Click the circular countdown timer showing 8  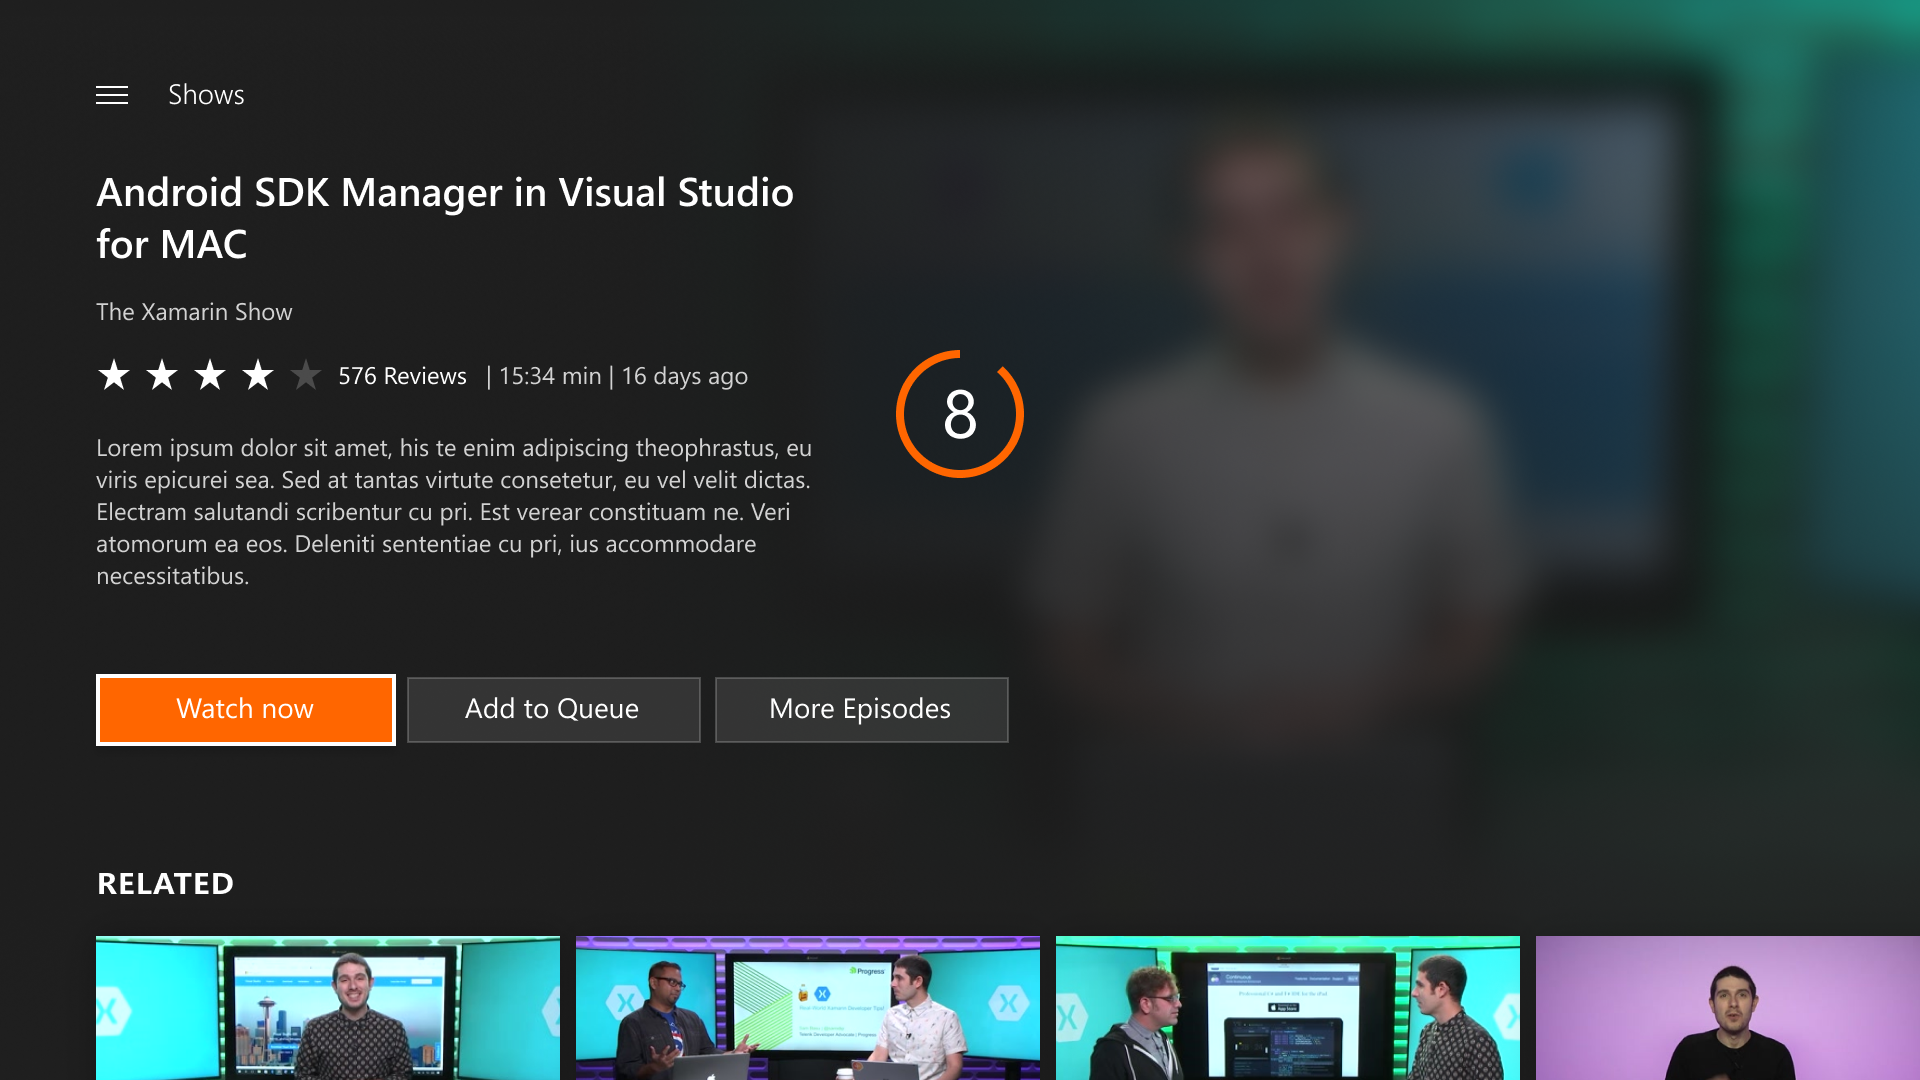[x=960, y=413]
